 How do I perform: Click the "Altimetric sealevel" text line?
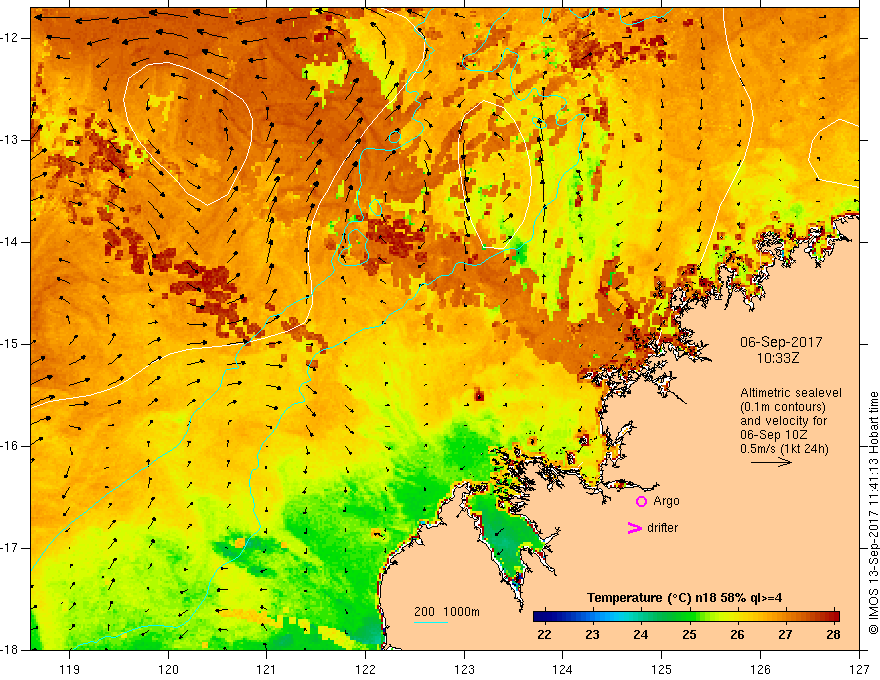(x=791, y=393)
